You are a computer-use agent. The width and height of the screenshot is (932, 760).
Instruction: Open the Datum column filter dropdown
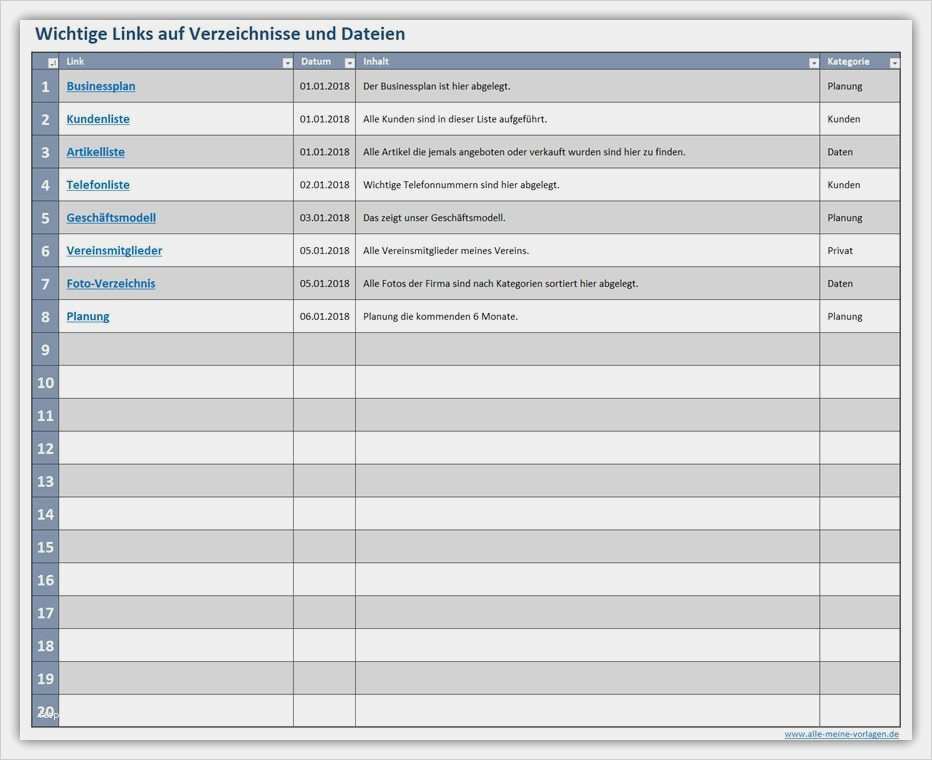(x=348, y=61)
